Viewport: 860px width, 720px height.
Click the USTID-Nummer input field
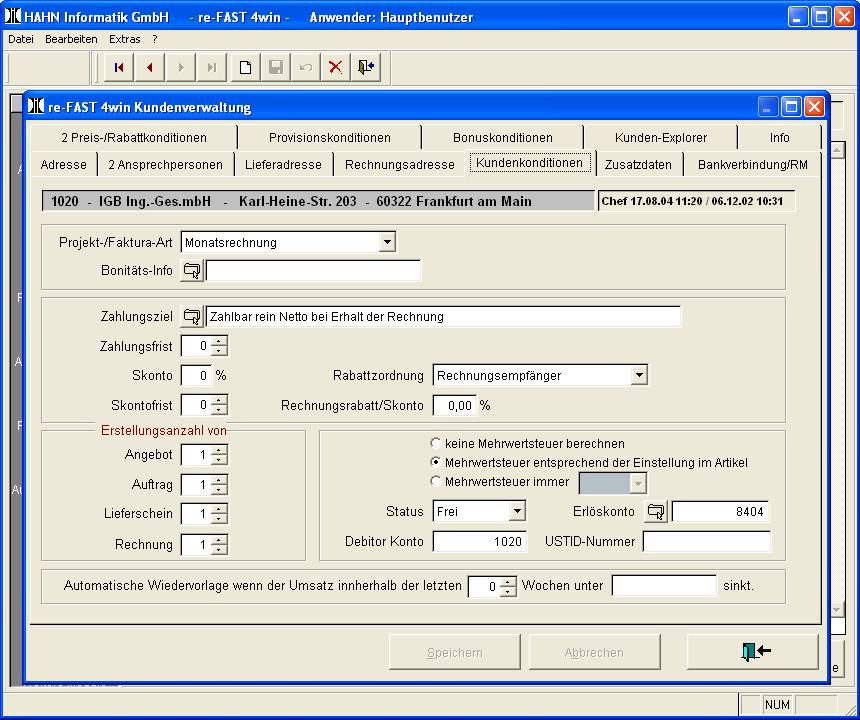[x=706, y=542]
